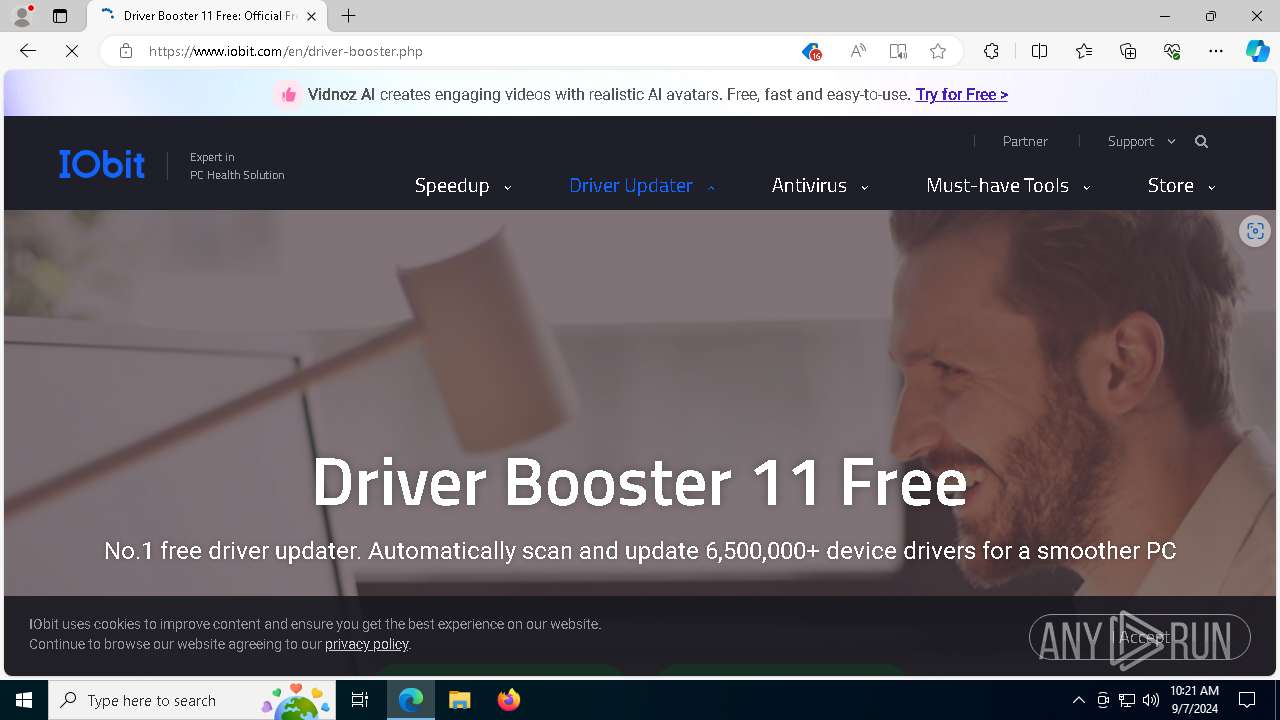Expand the Support dropdown
Viewport: 1280px width, 720px height.
[x=1141, y=142]
